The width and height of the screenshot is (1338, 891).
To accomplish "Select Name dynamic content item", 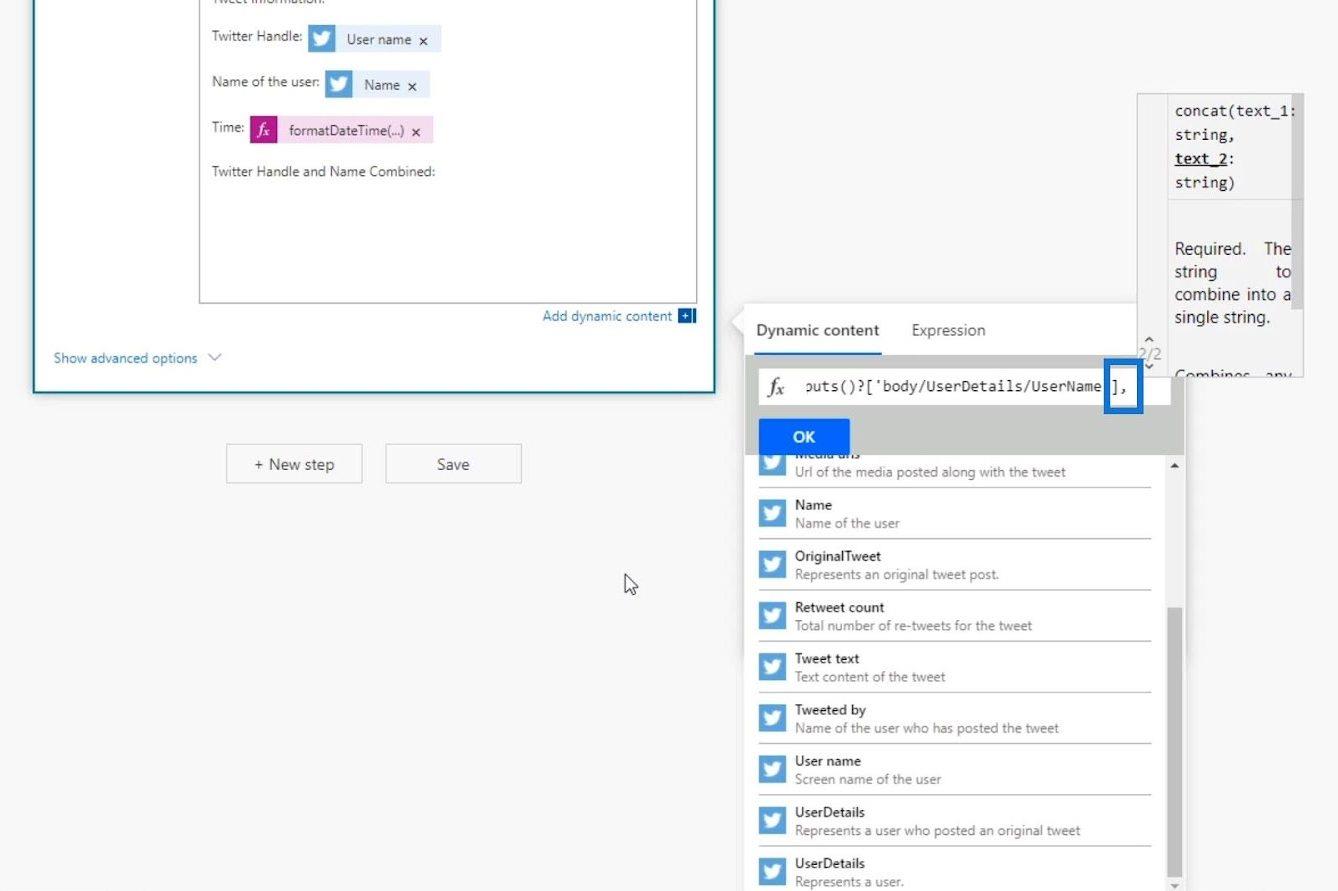I will tap(954, 513).
